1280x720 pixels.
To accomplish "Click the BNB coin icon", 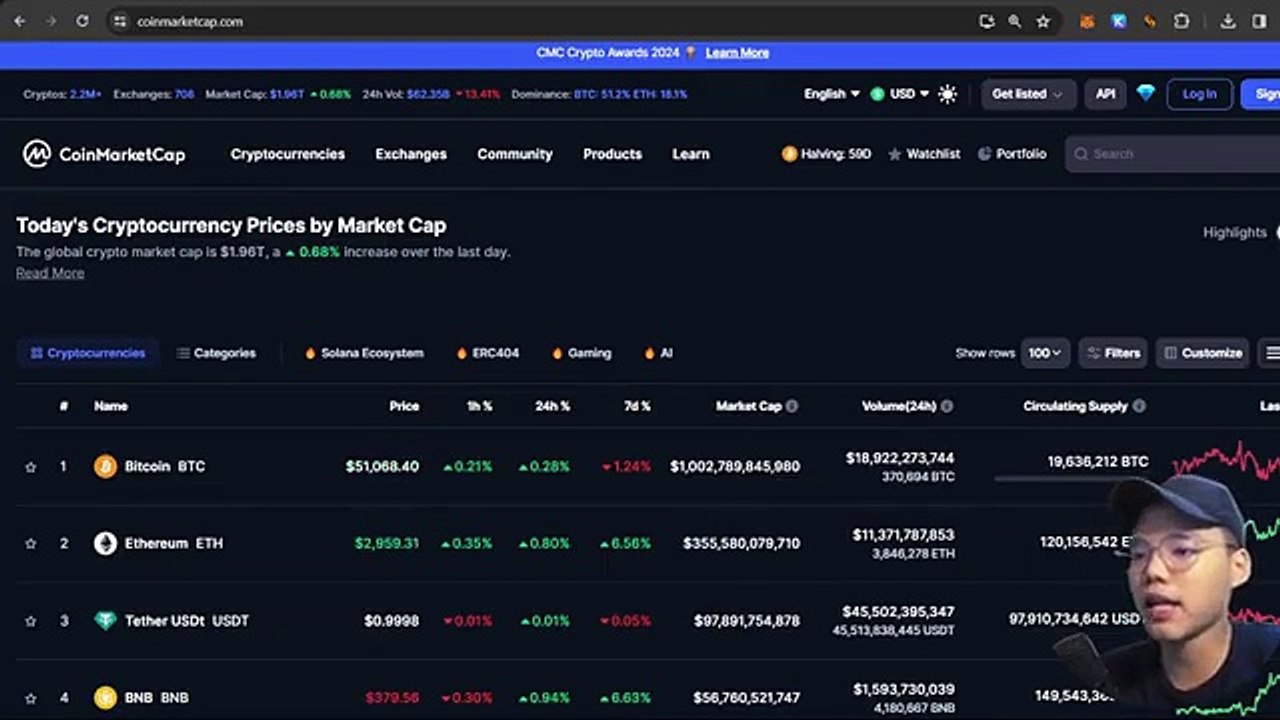I will pos(105,697).
